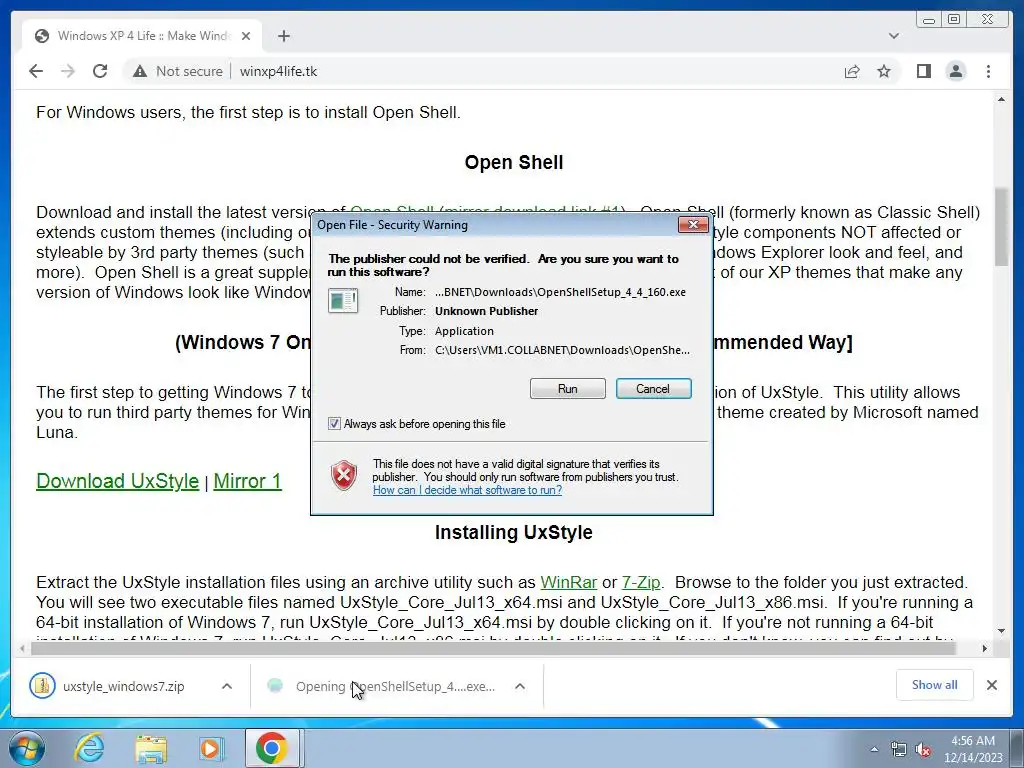
Task: Open the Chrome three-dot menu
Action: point(988,71)
